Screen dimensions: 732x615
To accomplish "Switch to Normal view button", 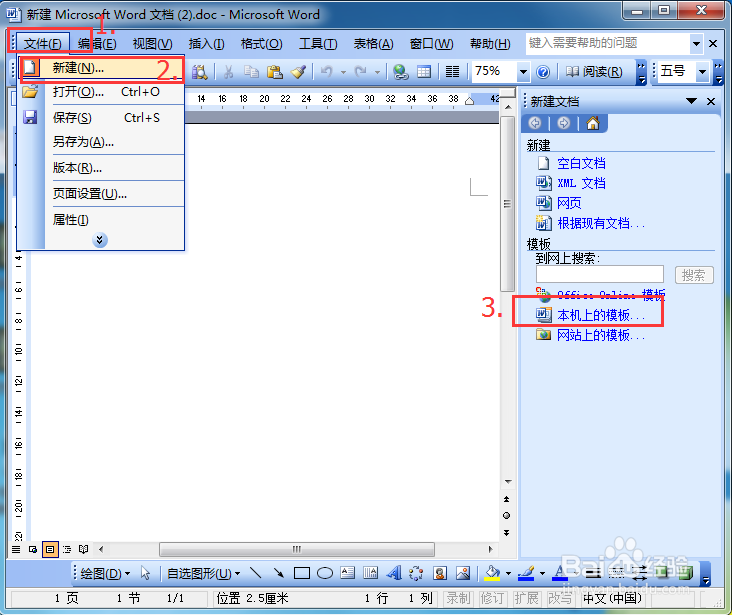I will click(x=16, y=549).
